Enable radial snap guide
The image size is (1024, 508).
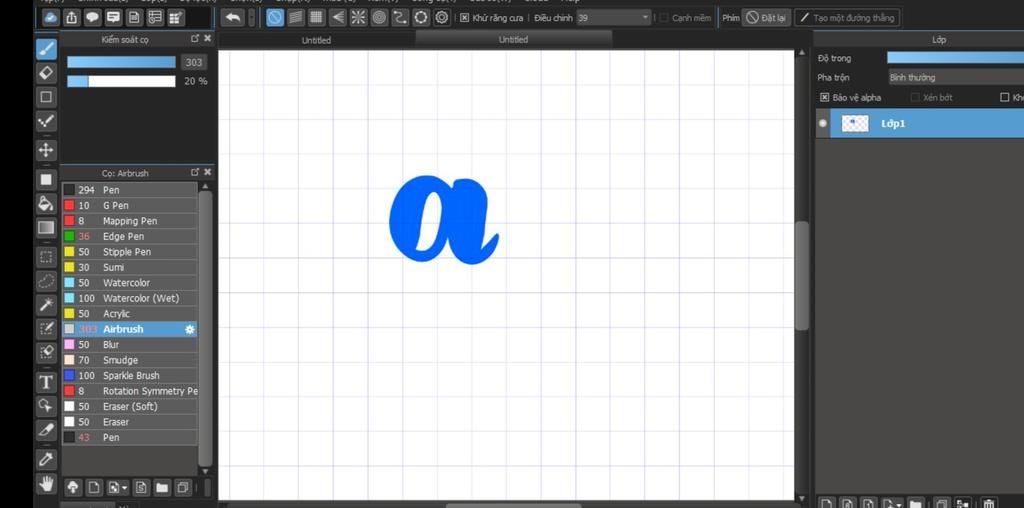point(358,18)
